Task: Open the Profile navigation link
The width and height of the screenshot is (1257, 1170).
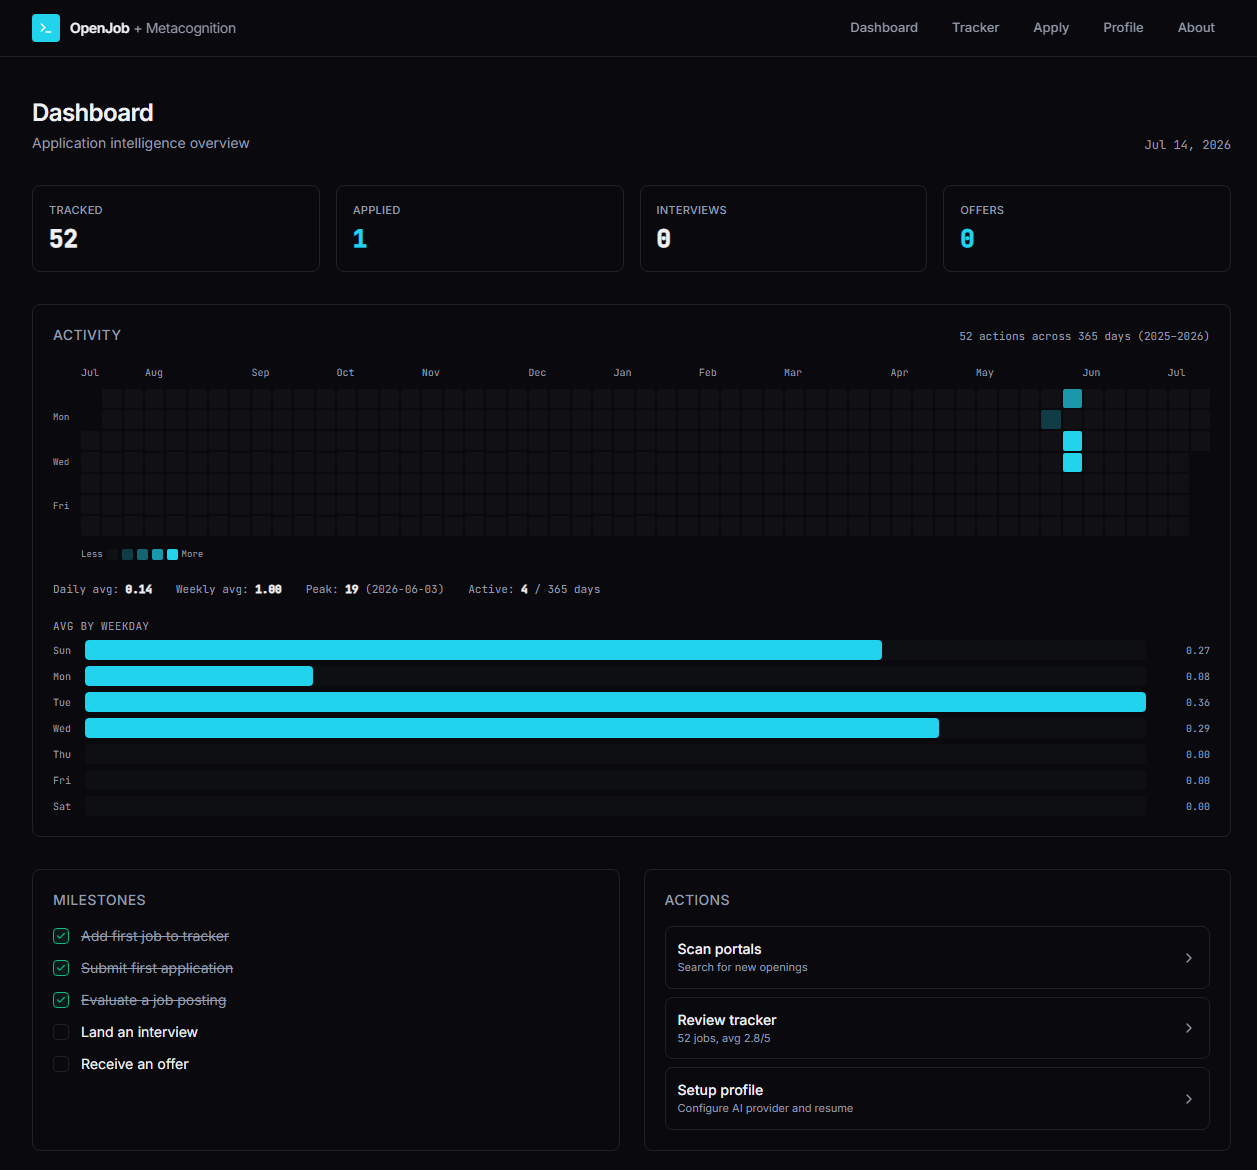Action: click(1123, 28)
